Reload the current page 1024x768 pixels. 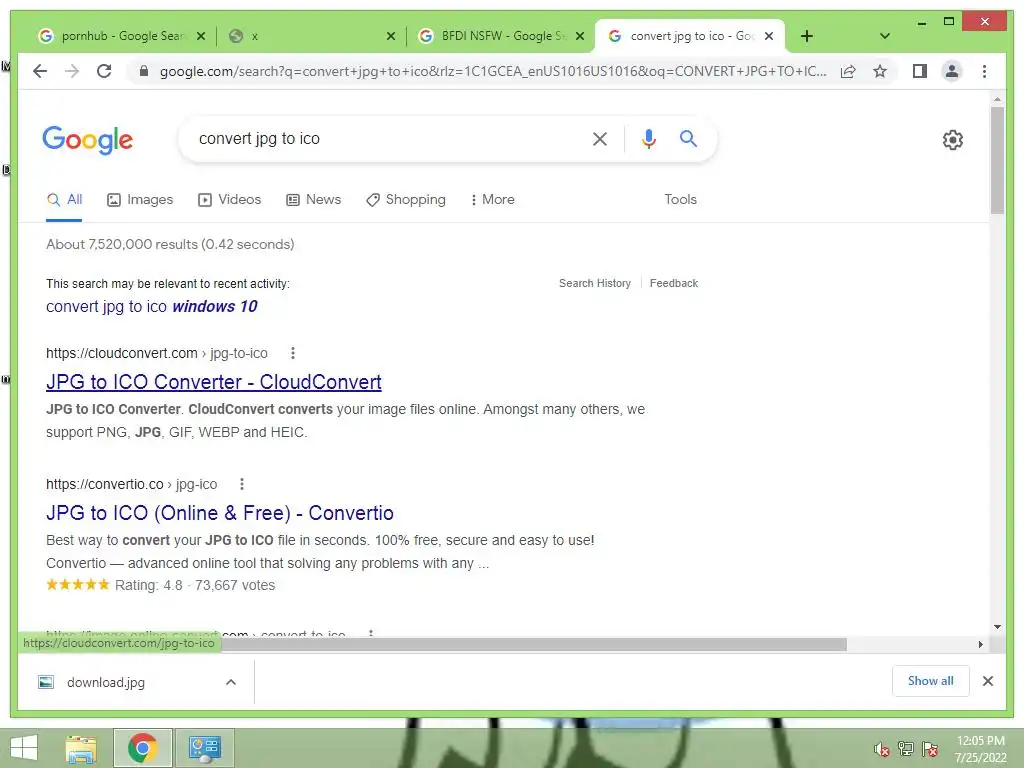pyautogui.click(x=104, y=71)
